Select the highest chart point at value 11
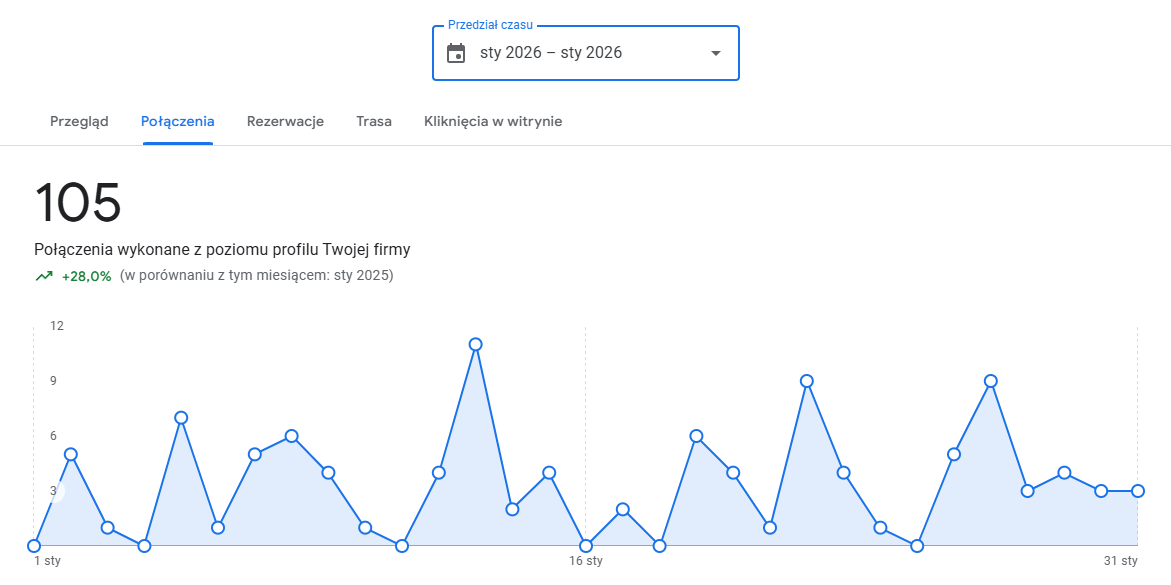Screen dimensions: 1171x585 (476, 344)
